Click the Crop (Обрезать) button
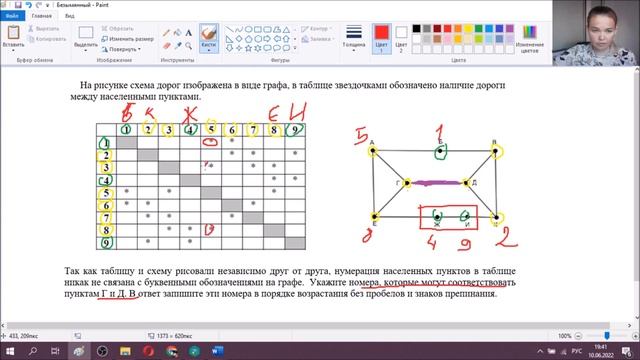The image size is (640, 360). pos(118,29)
